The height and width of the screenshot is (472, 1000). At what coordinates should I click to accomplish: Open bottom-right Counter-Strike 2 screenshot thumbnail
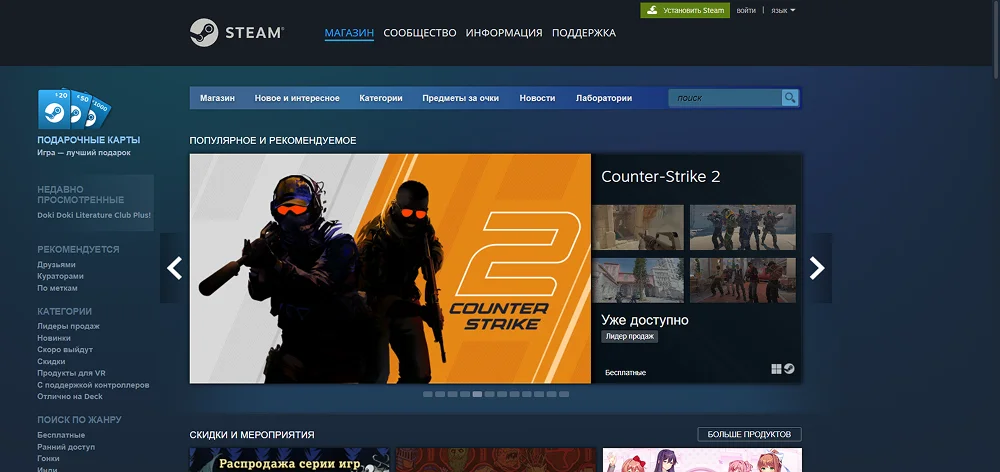click(743, 280)
